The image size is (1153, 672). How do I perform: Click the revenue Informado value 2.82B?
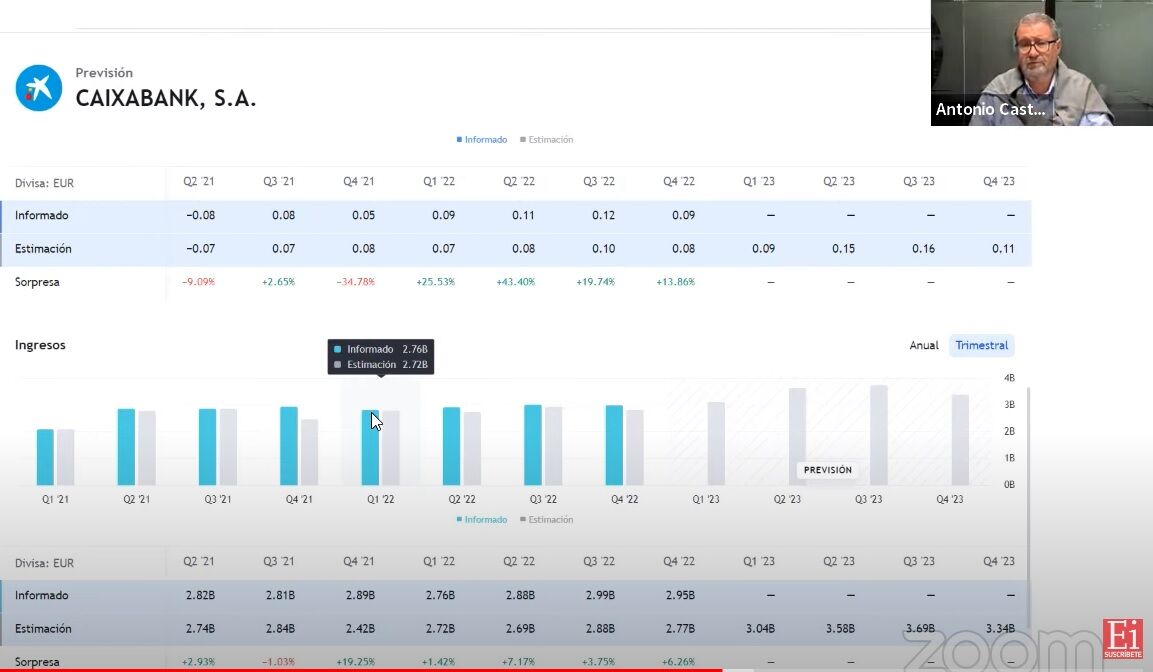[x=200, y=596]
